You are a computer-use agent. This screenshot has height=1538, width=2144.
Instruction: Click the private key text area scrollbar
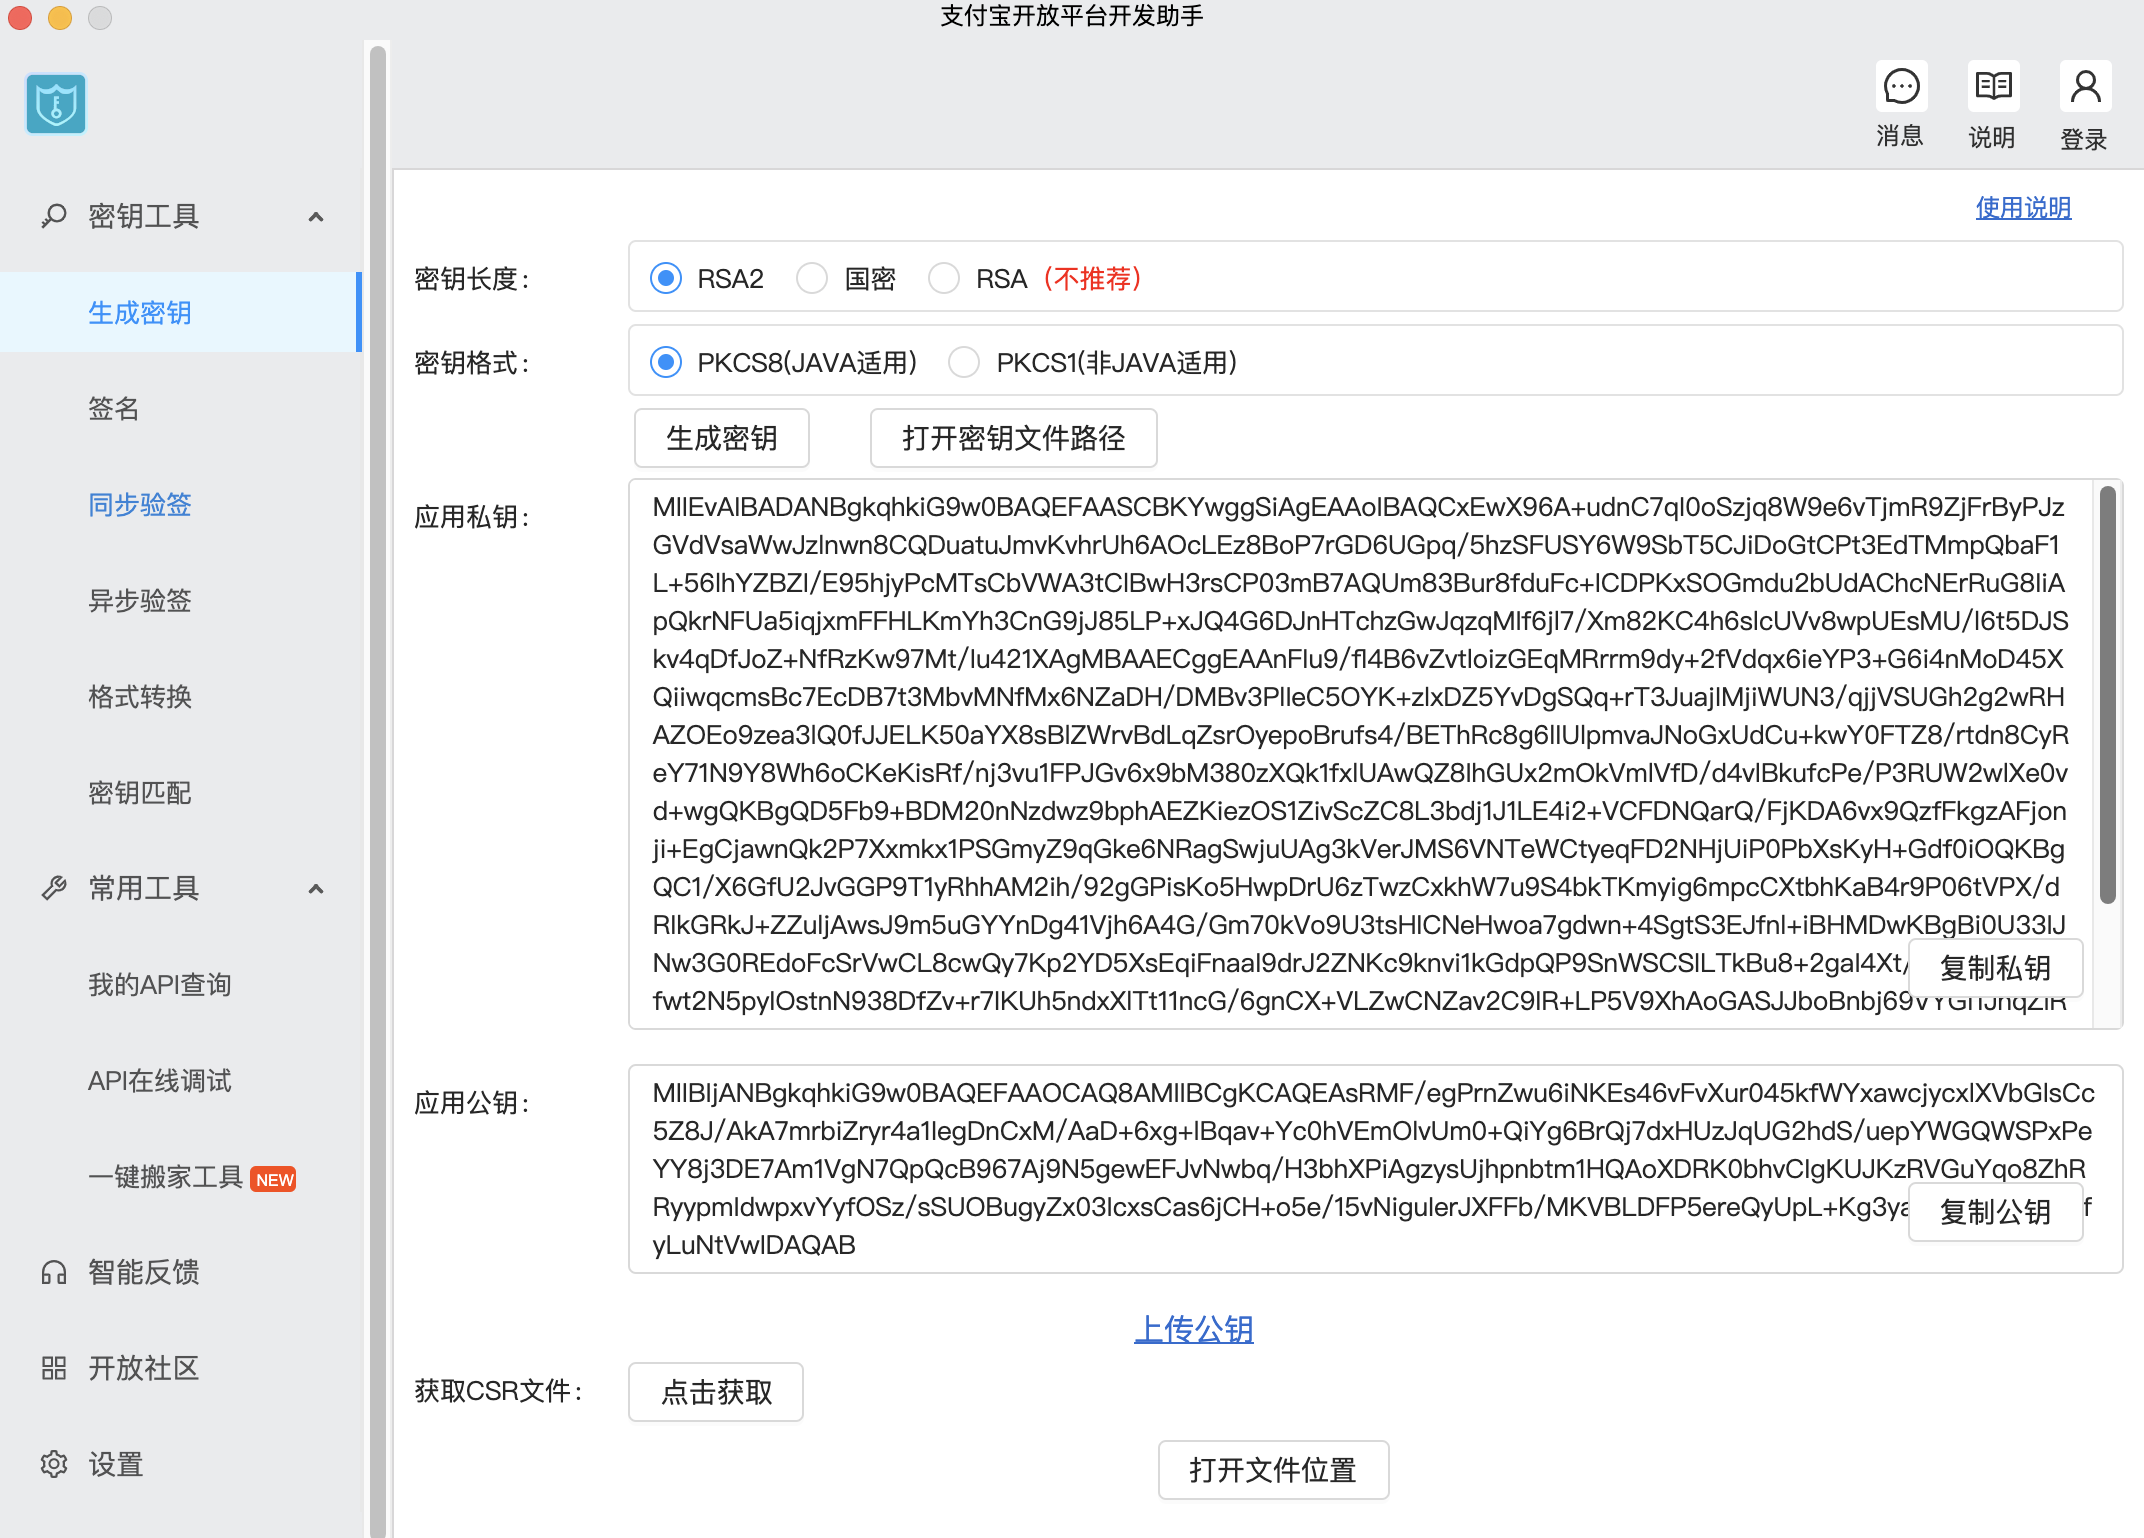point(2108,695)
